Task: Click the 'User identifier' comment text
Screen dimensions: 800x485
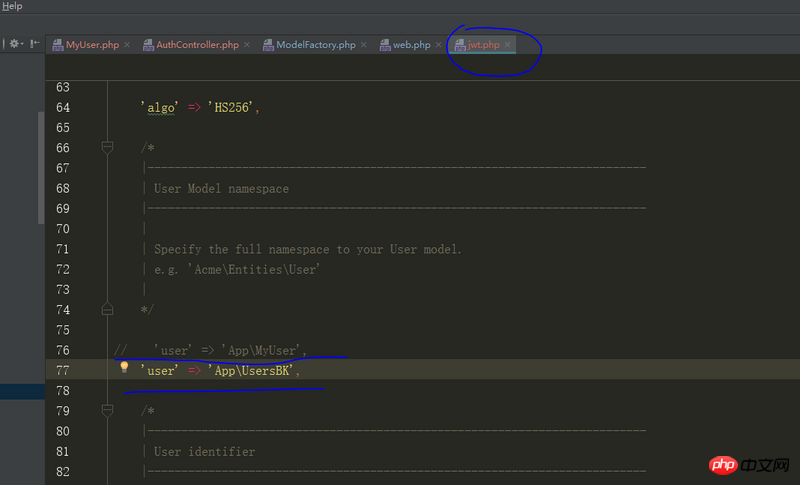Action: pyautogui.click(x=205, y=452)
